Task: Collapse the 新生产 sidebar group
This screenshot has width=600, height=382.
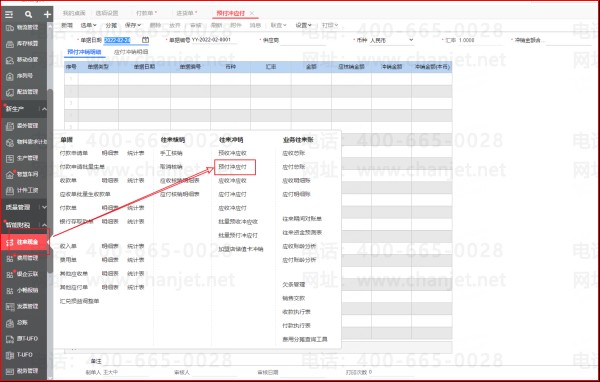Action: click(44, 109)
